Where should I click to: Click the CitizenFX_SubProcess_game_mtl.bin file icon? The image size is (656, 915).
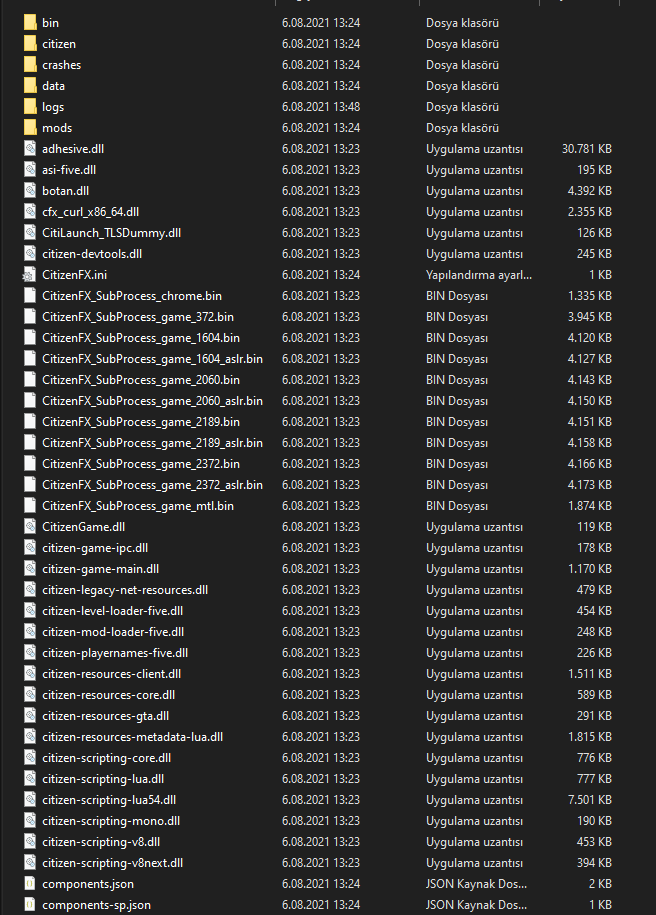click(30, 506)
